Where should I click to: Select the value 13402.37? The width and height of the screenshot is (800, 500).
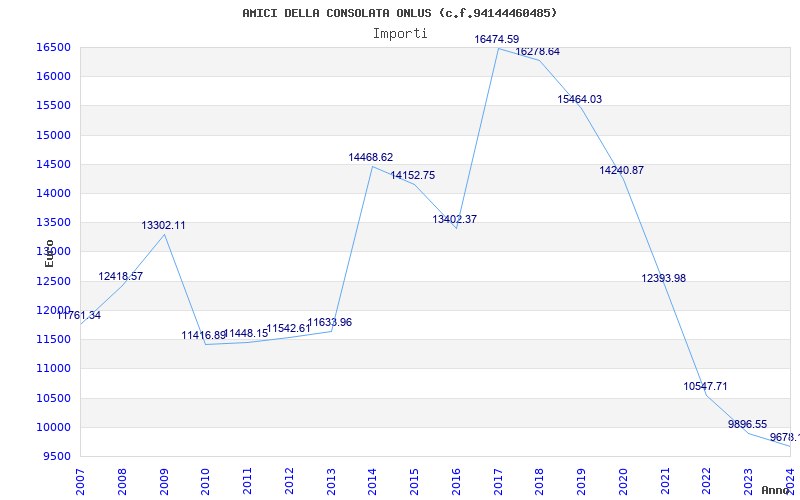455,219
